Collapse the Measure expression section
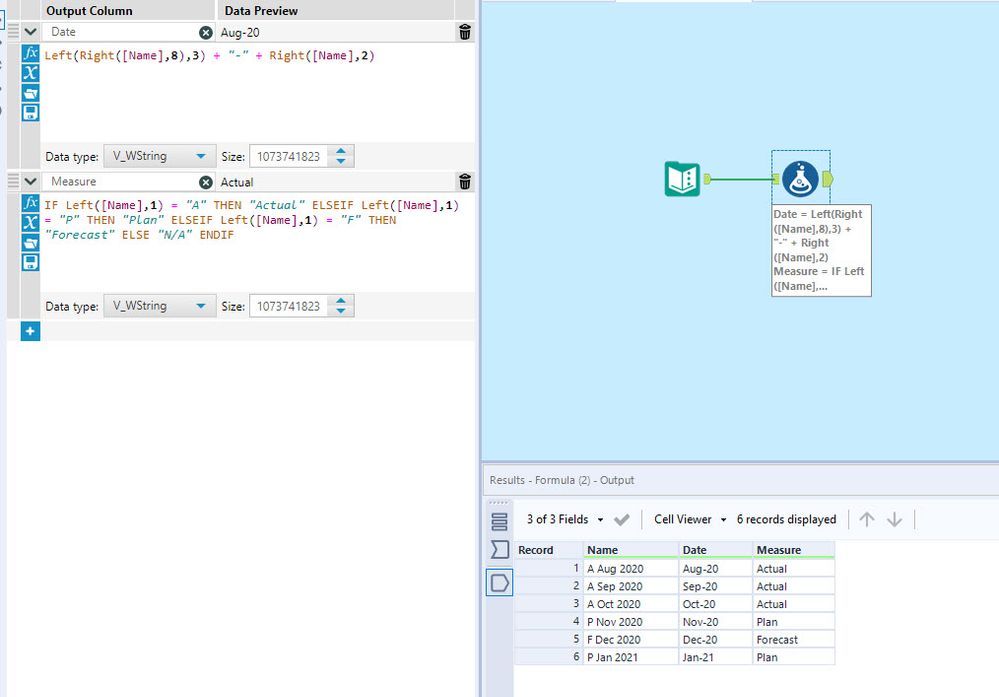This screenshot has height=697, width=999. tap(30, 181)
